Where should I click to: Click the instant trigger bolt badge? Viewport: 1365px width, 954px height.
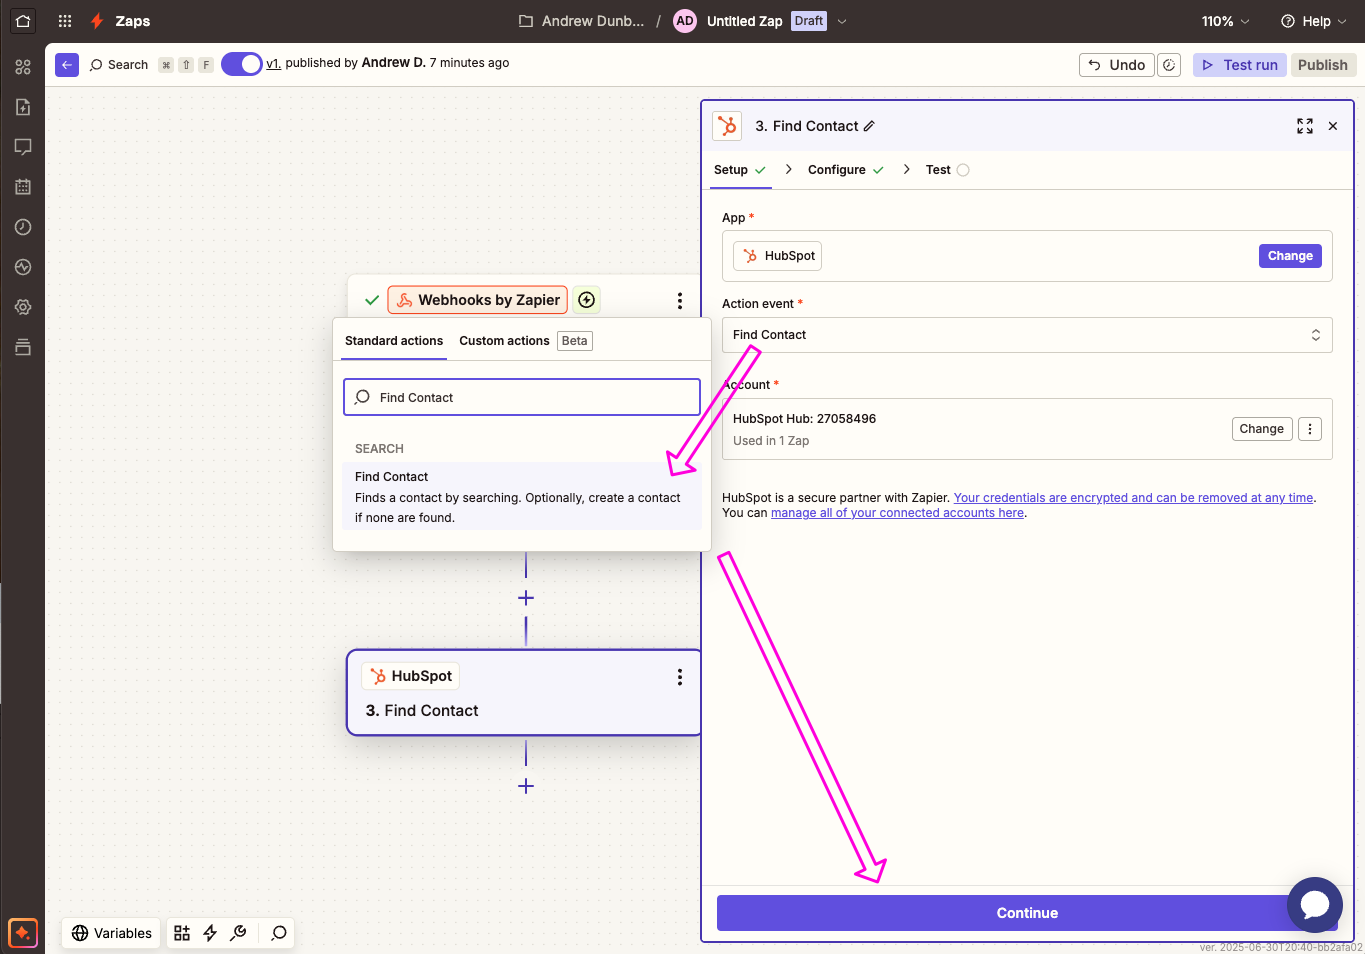click(x=587, y=300)
